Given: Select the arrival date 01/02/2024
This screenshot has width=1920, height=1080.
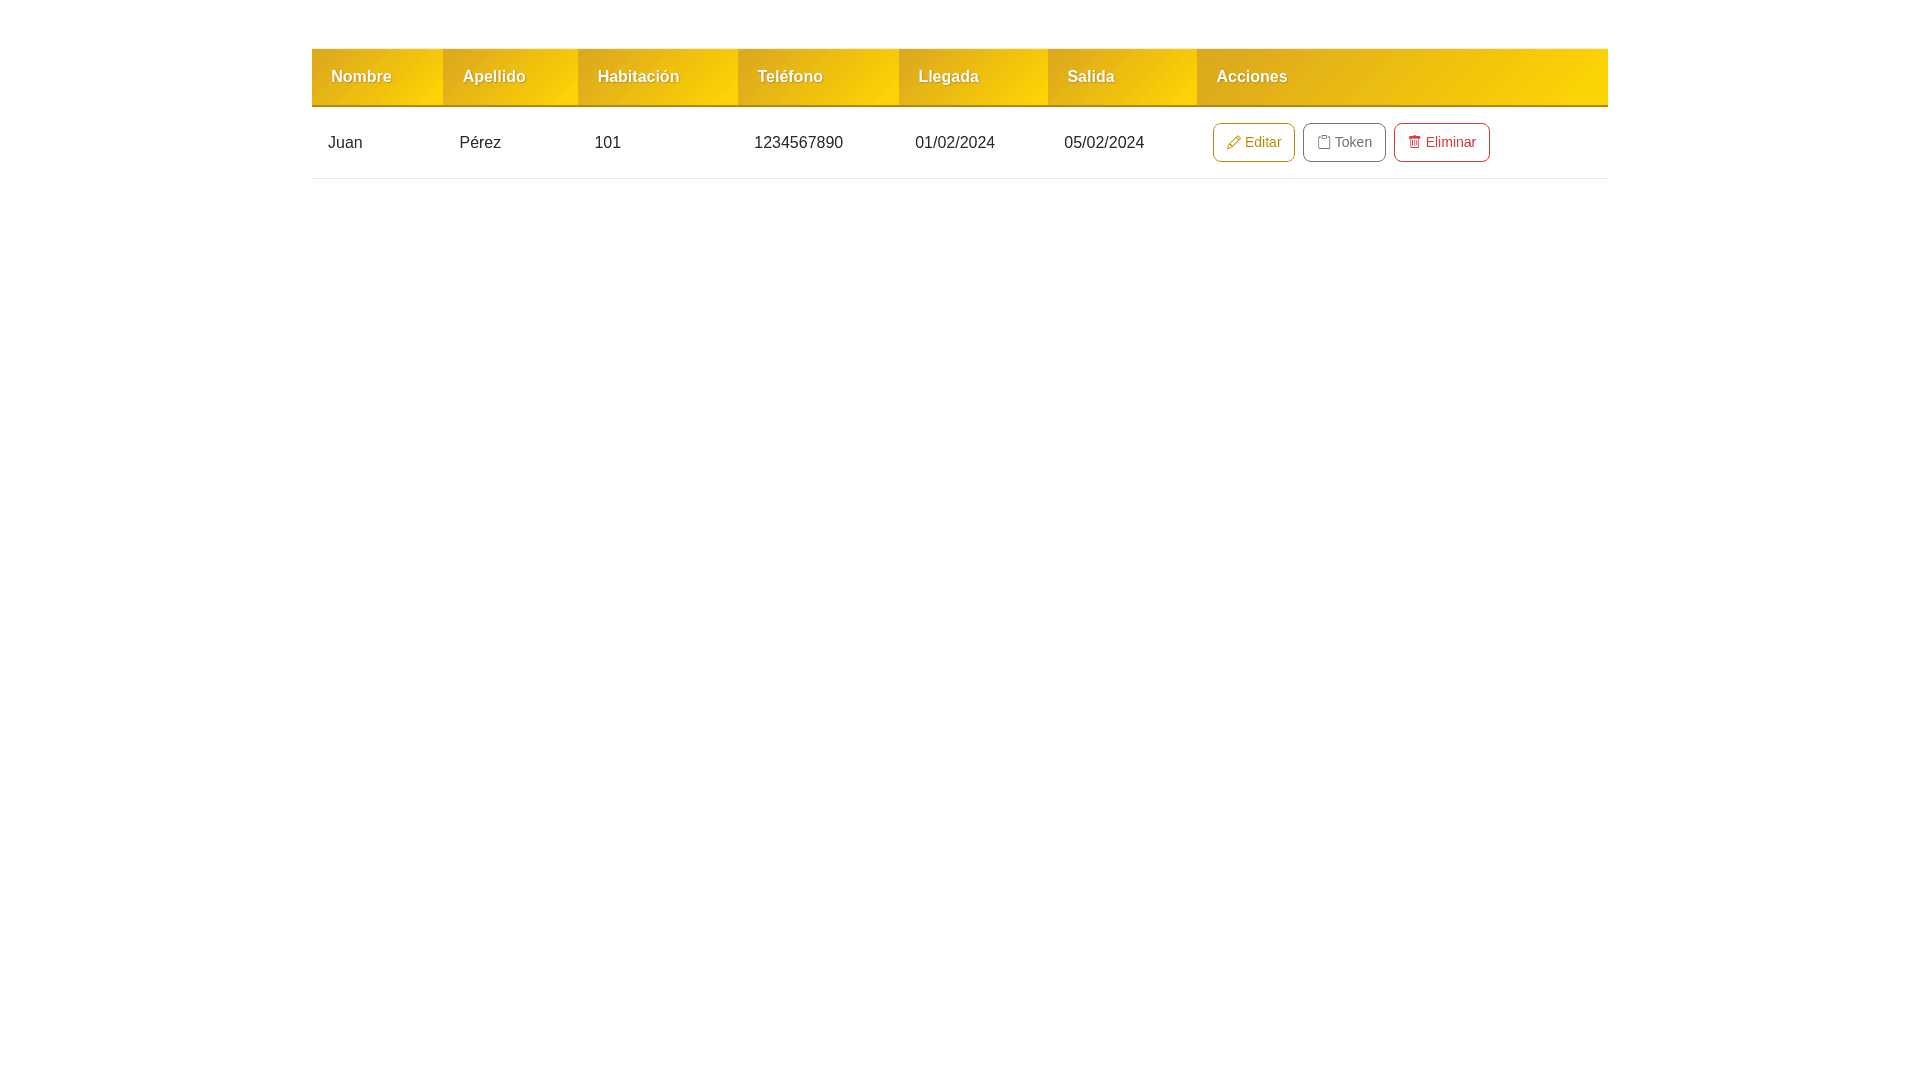Looking at the screenshot, I should (x=954, y=143).
